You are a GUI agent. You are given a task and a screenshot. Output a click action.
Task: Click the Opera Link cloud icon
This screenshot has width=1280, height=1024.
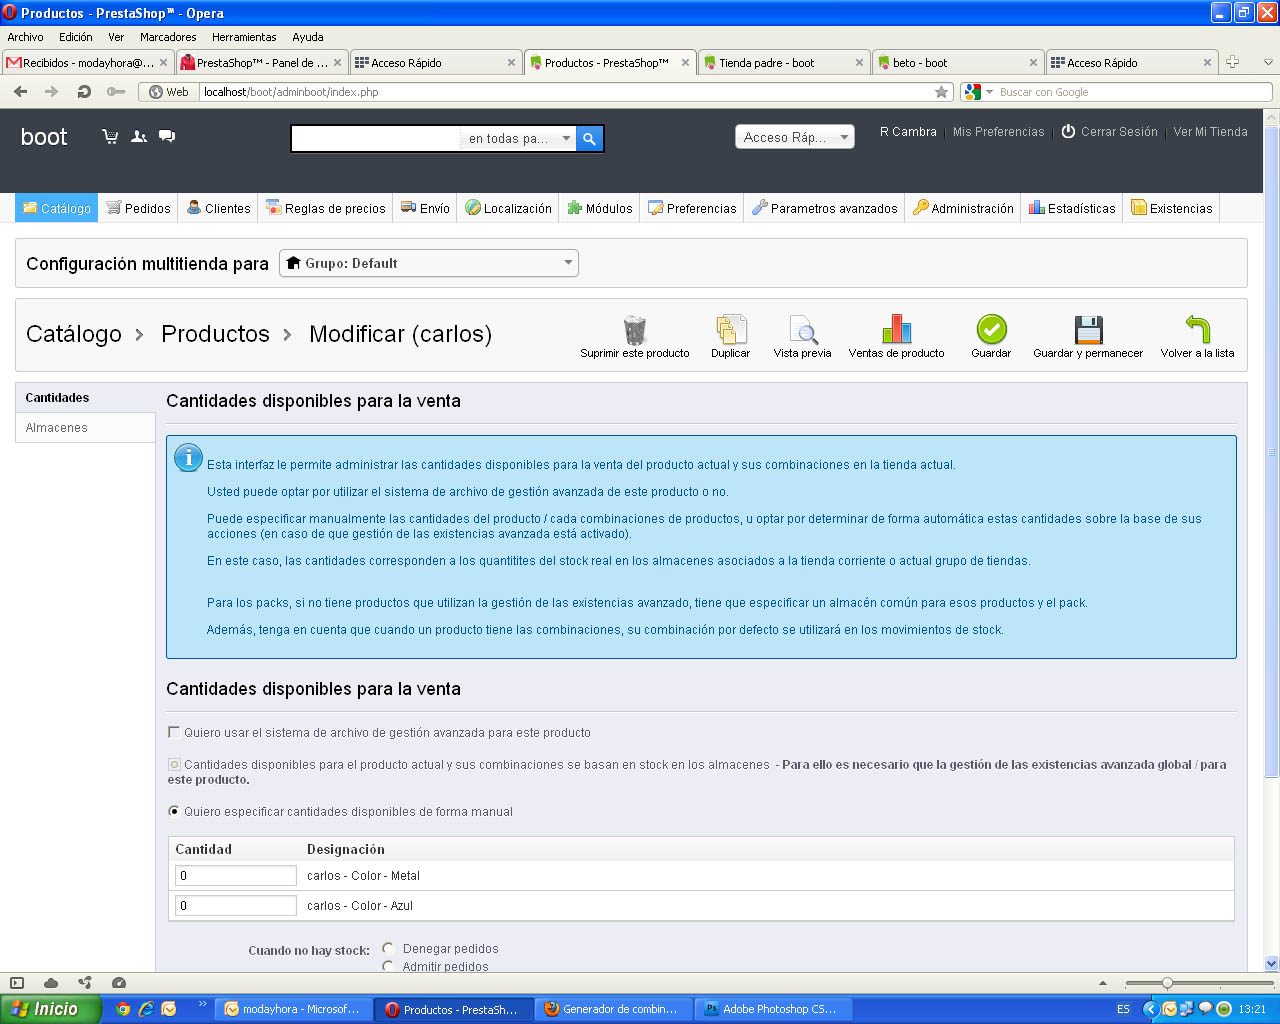51,983
